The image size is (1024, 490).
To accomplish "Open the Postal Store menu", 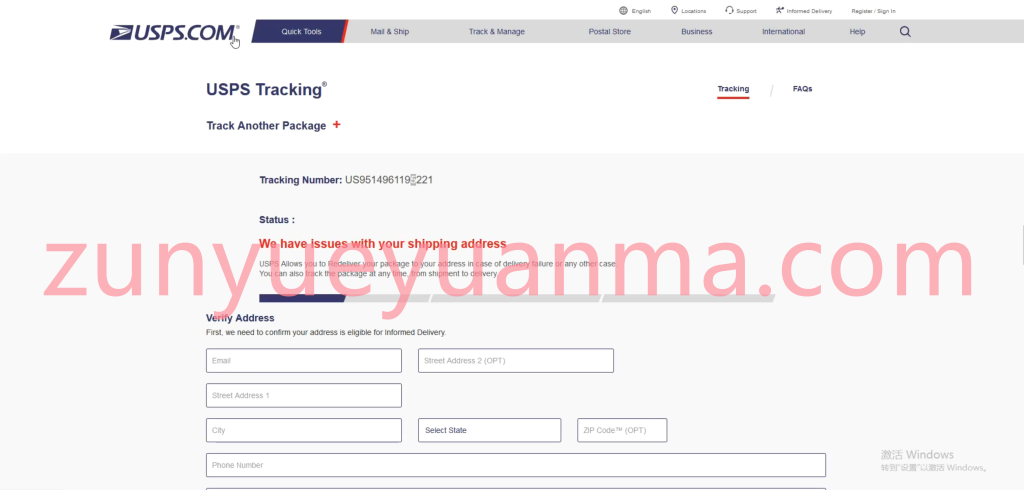I will coord(609,31).
